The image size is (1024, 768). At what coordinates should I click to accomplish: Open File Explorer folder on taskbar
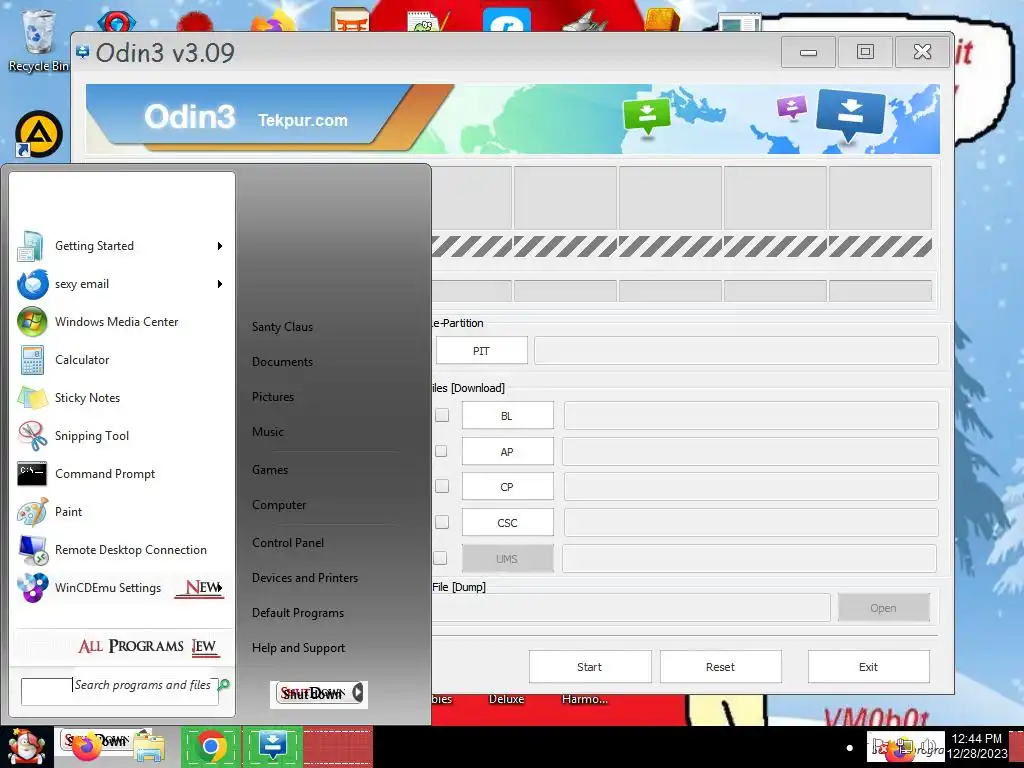point(149,748)
